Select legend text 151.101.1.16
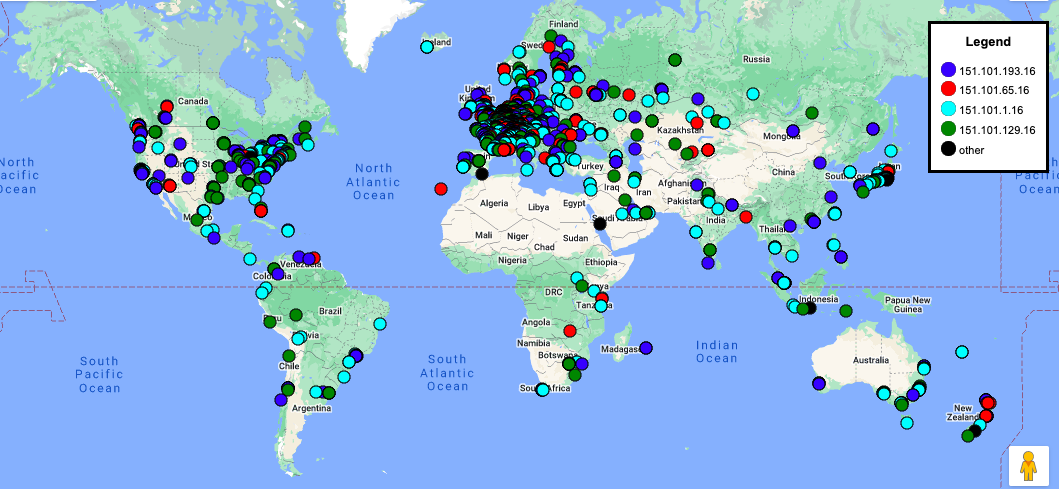This screenshot has height=489, width=1059. (991, 110)
